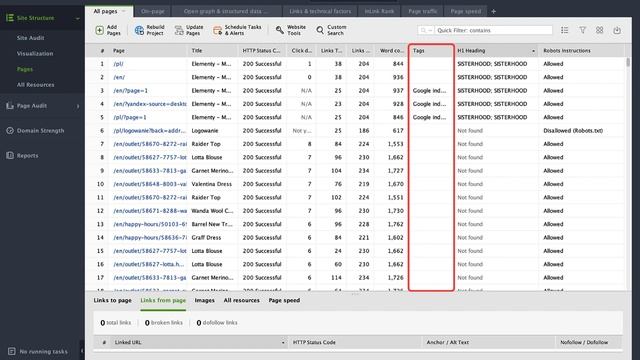
Task: Click the Google ind... tag in row 3
Action: [x=429, y=91]
